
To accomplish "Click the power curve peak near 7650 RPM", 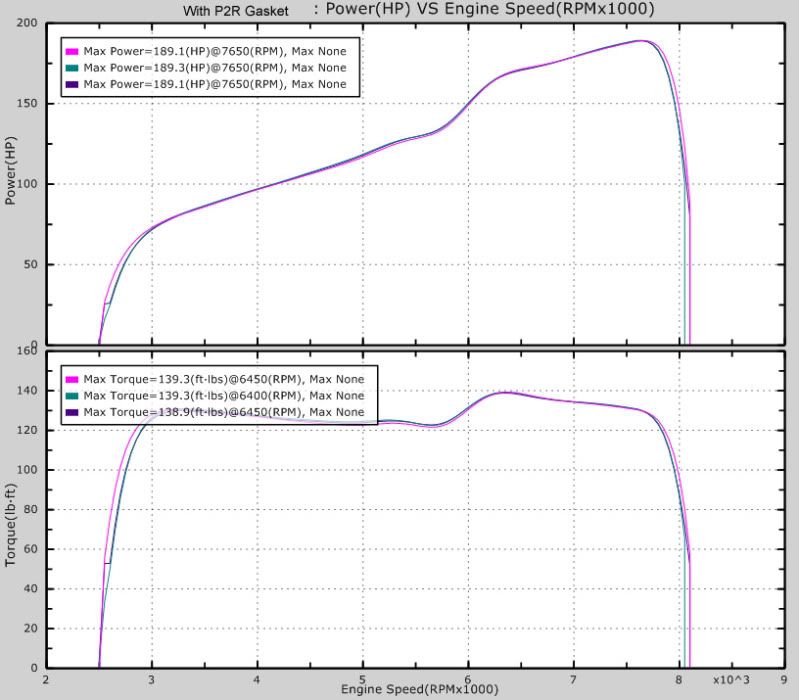I will point(641,41).
